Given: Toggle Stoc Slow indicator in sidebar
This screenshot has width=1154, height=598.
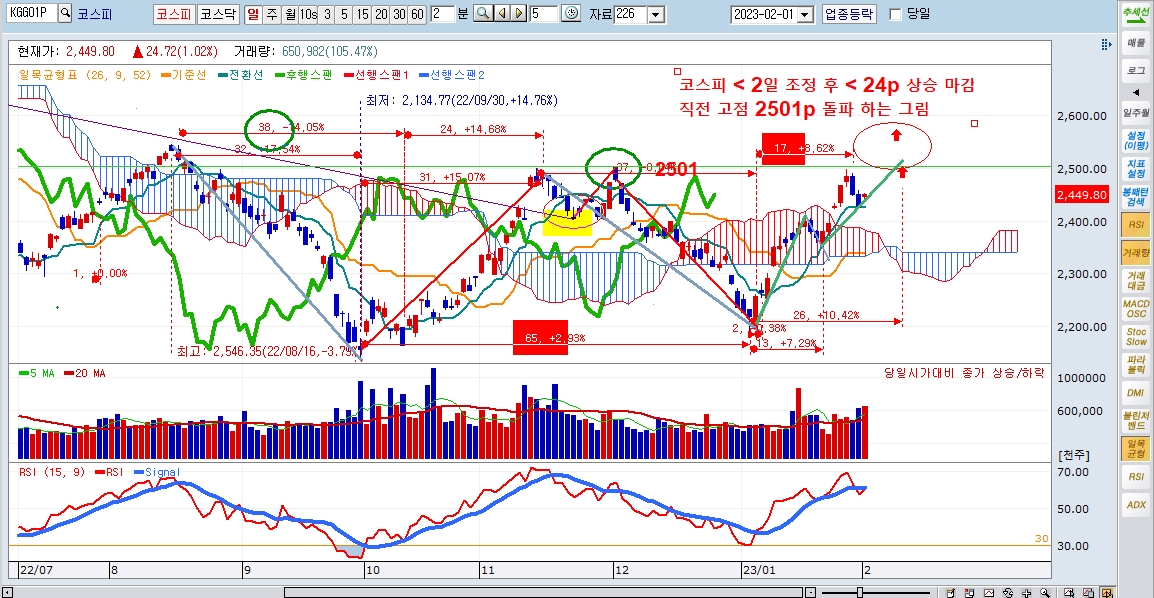Looking at the screenshot, I should pos(1136,337).
